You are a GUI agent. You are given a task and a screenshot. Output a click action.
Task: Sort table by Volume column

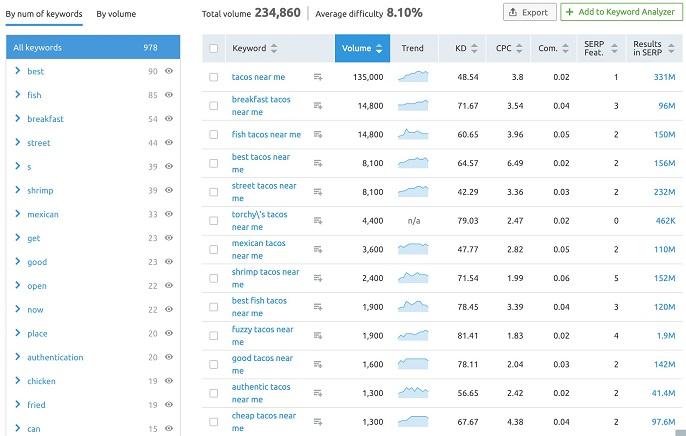(362, 48)
